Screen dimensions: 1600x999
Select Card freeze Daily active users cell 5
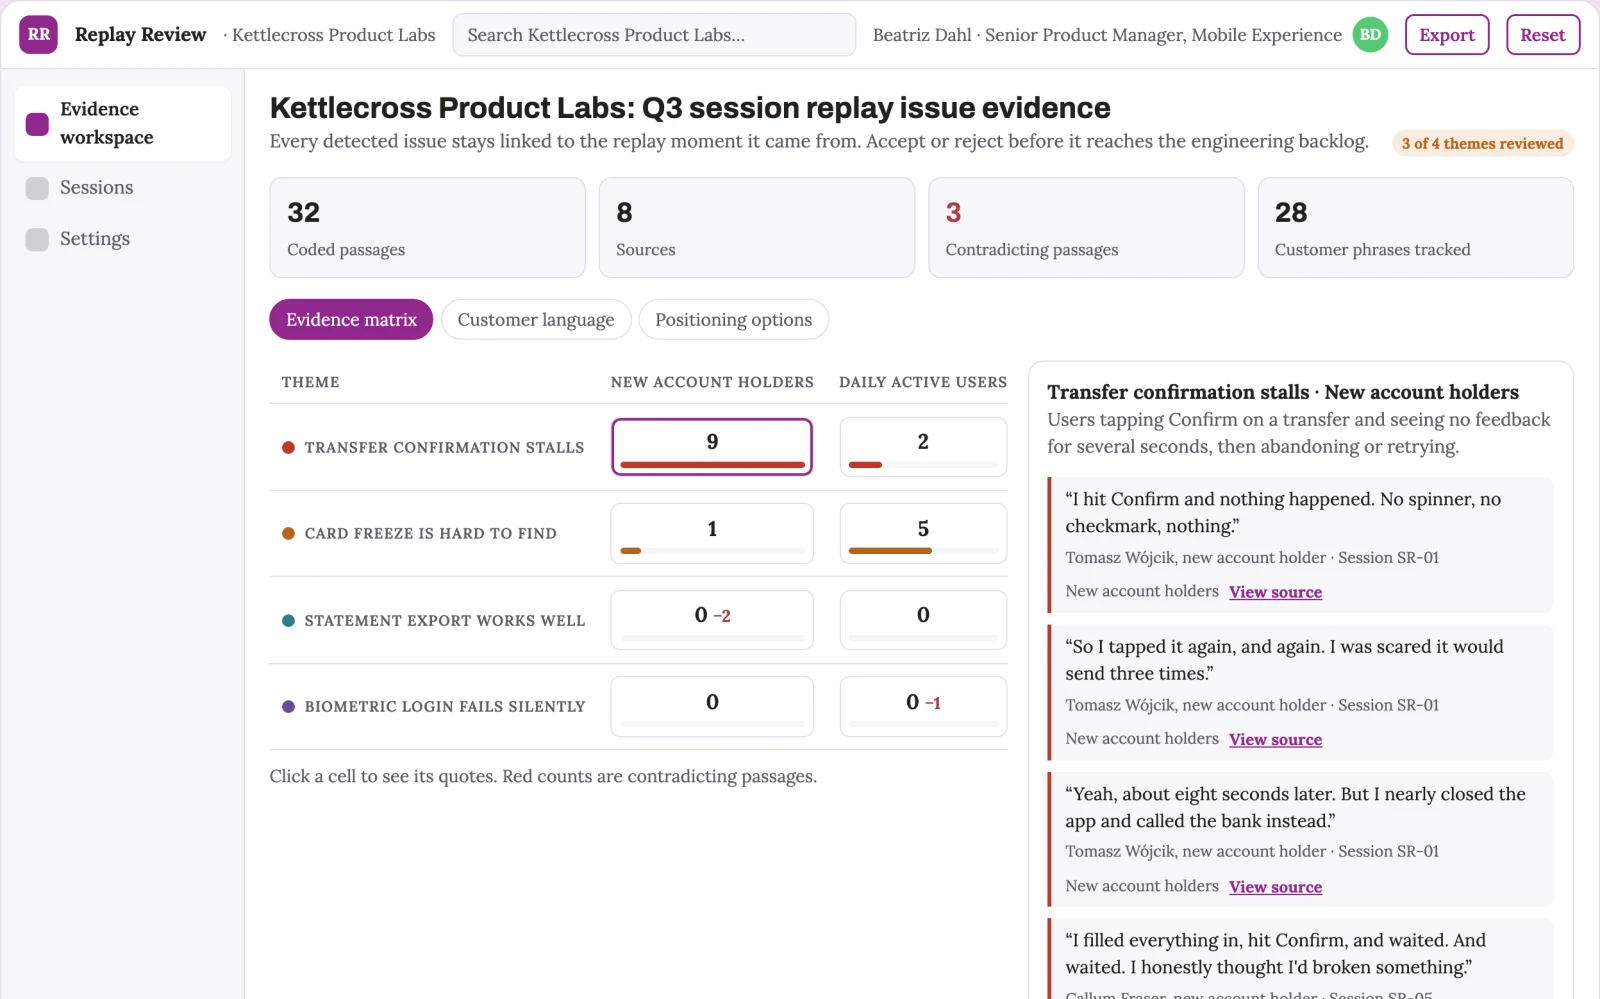(x=923, y=534)
